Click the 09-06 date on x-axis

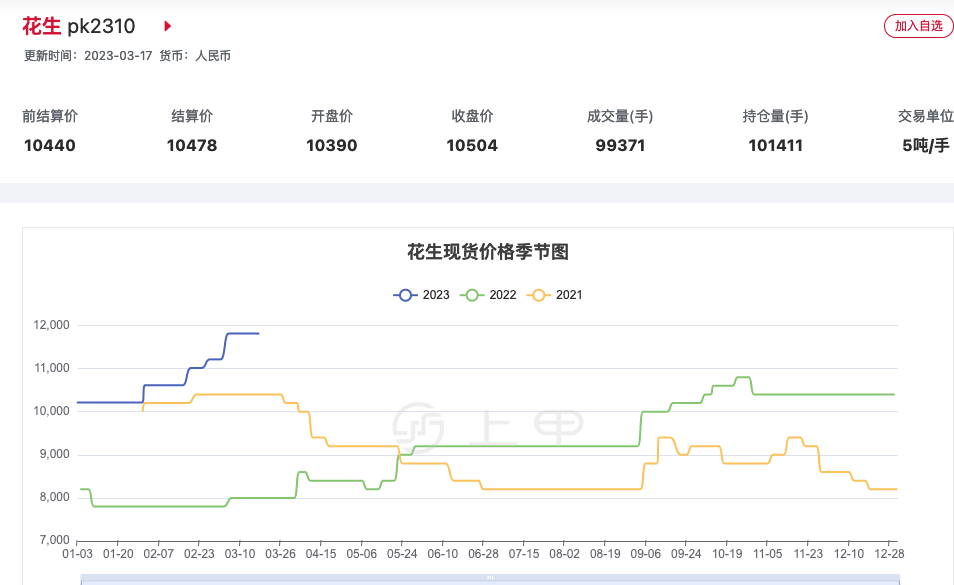pos(645,553)
